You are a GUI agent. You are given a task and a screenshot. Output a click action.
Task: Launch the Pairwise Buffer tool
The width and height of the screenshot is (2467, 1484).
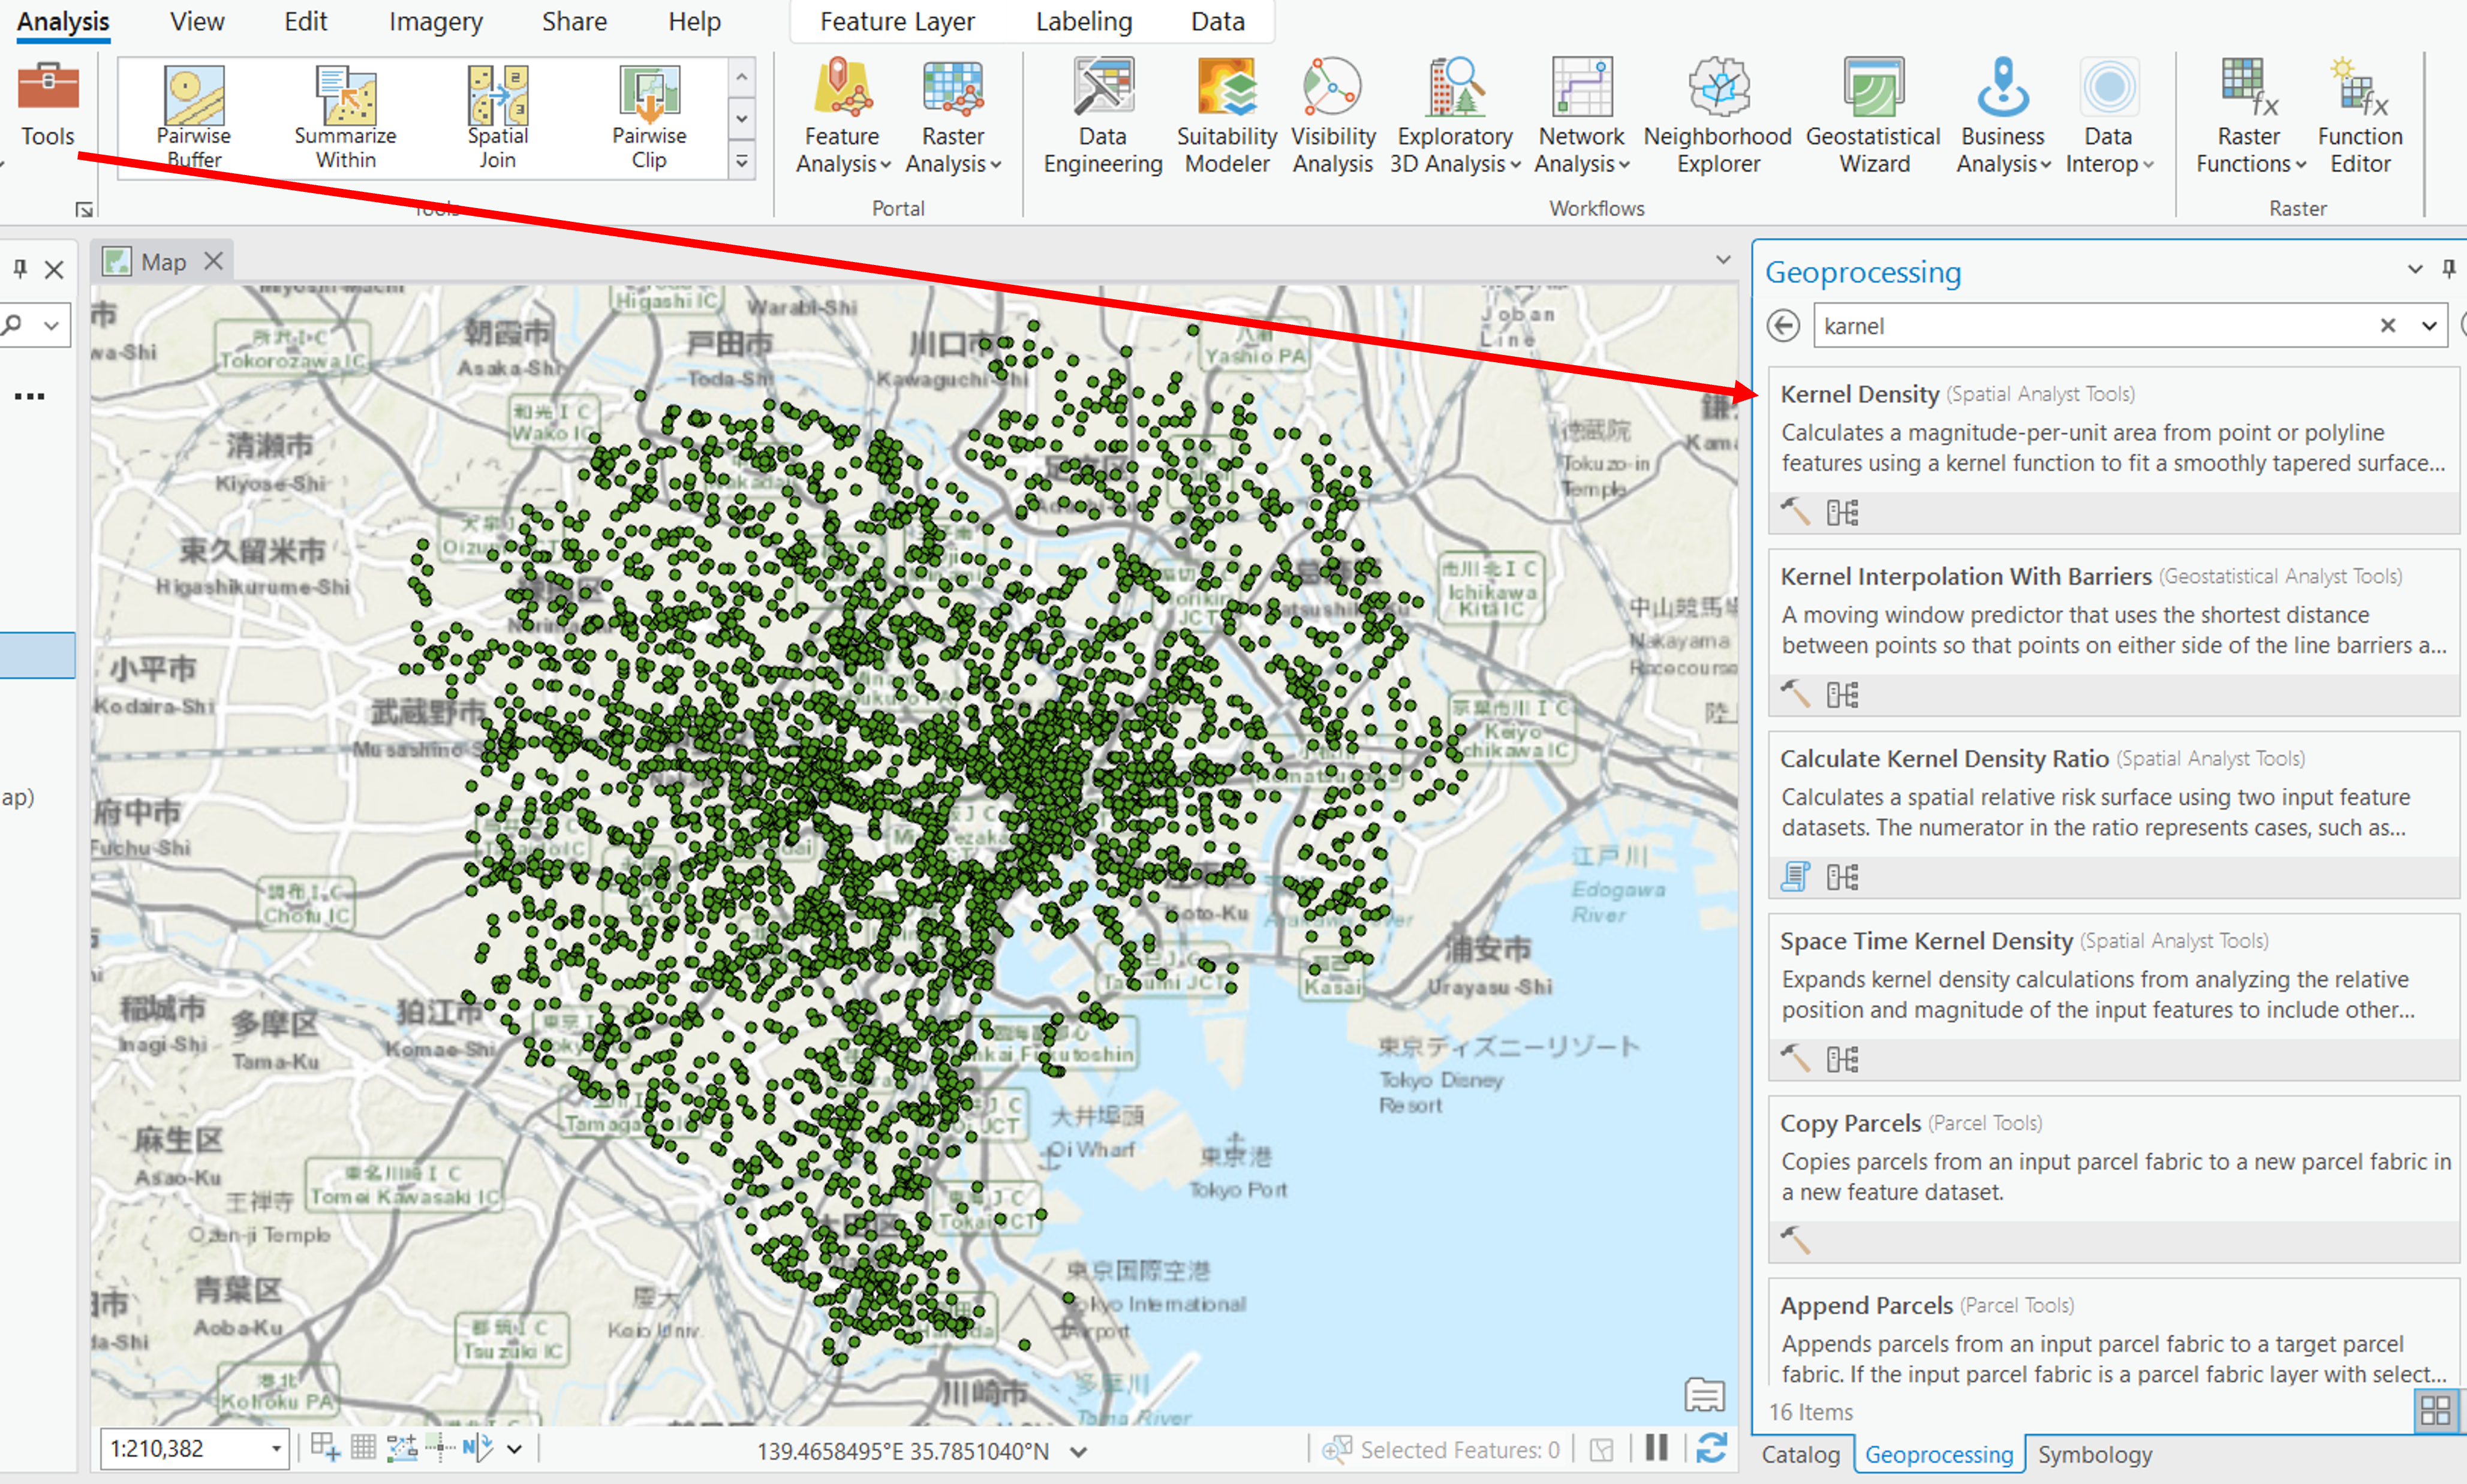pos(194,117)
